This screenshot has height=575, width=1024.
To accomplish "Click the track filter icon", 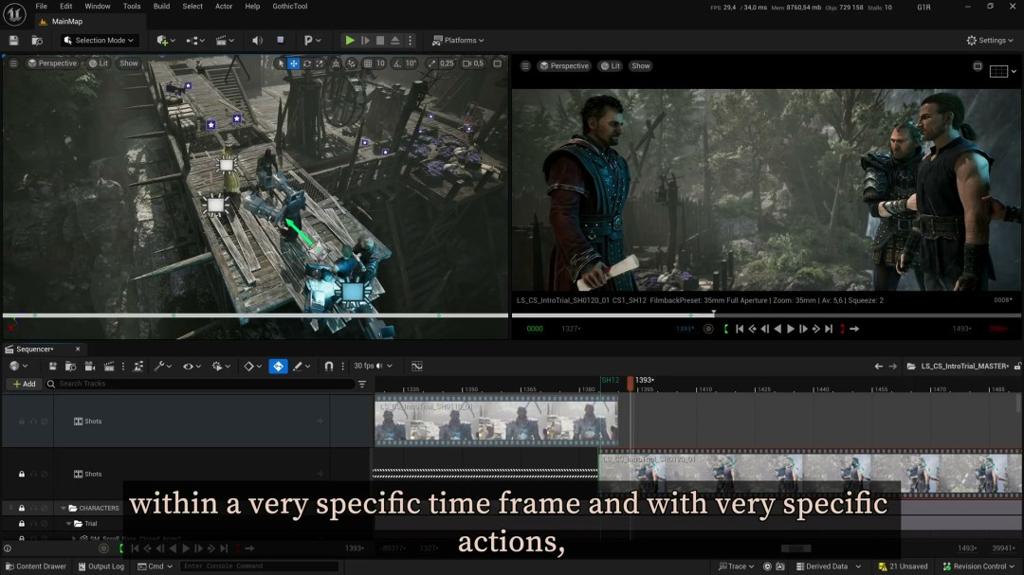I will [x=362, y=384].
